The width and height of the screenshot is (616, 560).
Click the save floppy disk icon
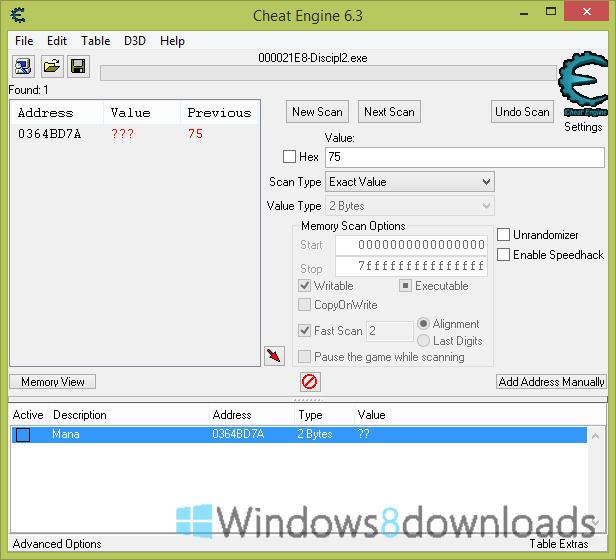(78, 66)
